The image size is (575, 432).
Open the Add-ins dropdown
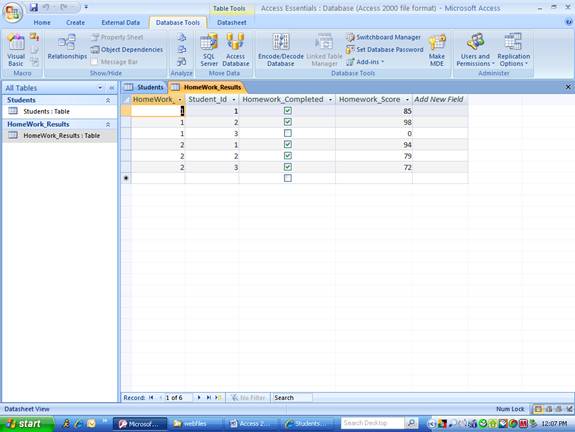(366, 62)
